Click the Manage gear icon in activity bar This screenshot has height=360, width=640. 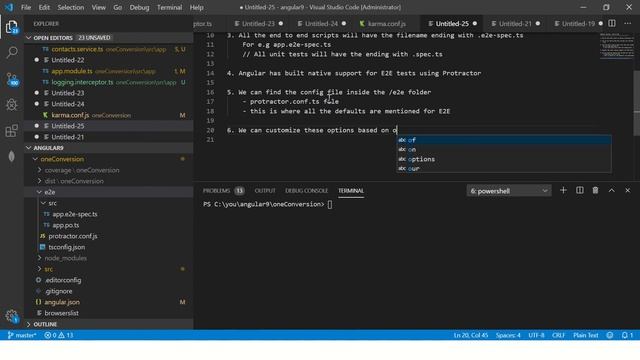(x=12, y=316)
